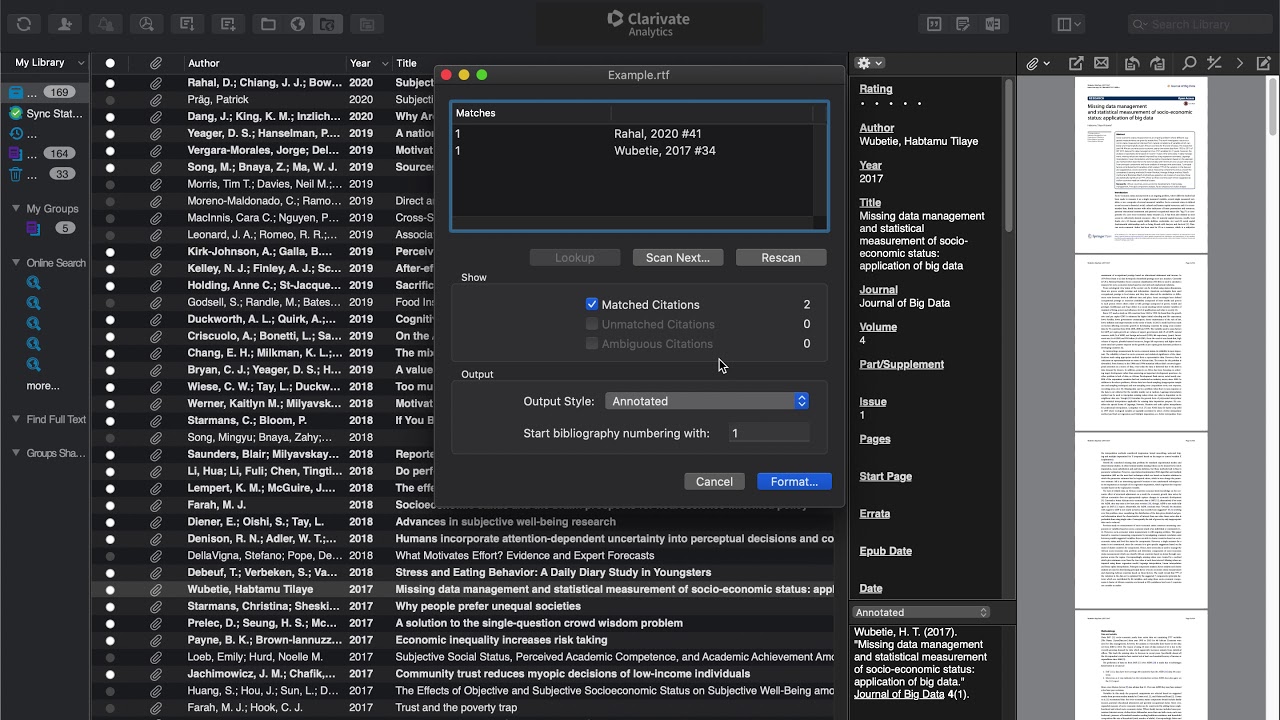Viewport: 1280px width, 720px height.
Task: Click the annotate PDF pencil icon
Action: tap(1264, 63)
